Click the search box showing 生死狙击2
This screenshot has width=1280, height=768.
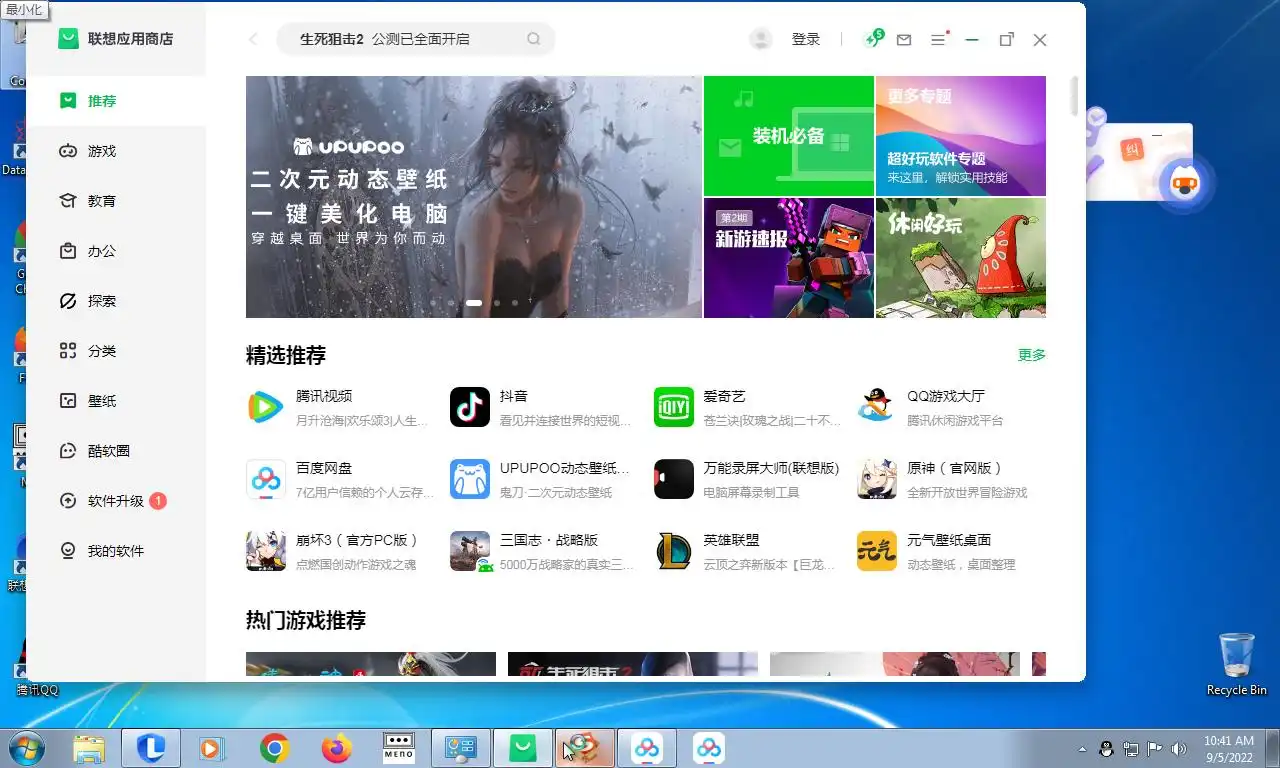click(x=415, y=39)
